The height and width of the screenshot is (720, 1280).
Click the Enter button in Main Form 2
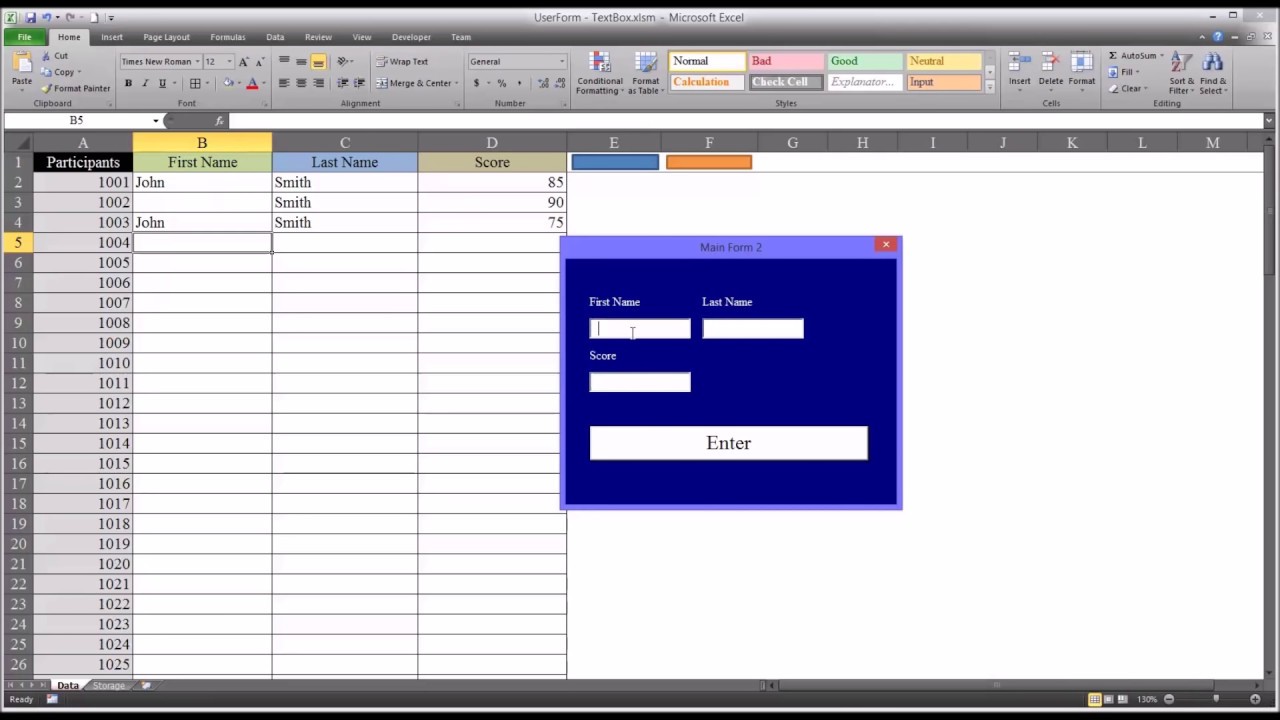[729, 443]
